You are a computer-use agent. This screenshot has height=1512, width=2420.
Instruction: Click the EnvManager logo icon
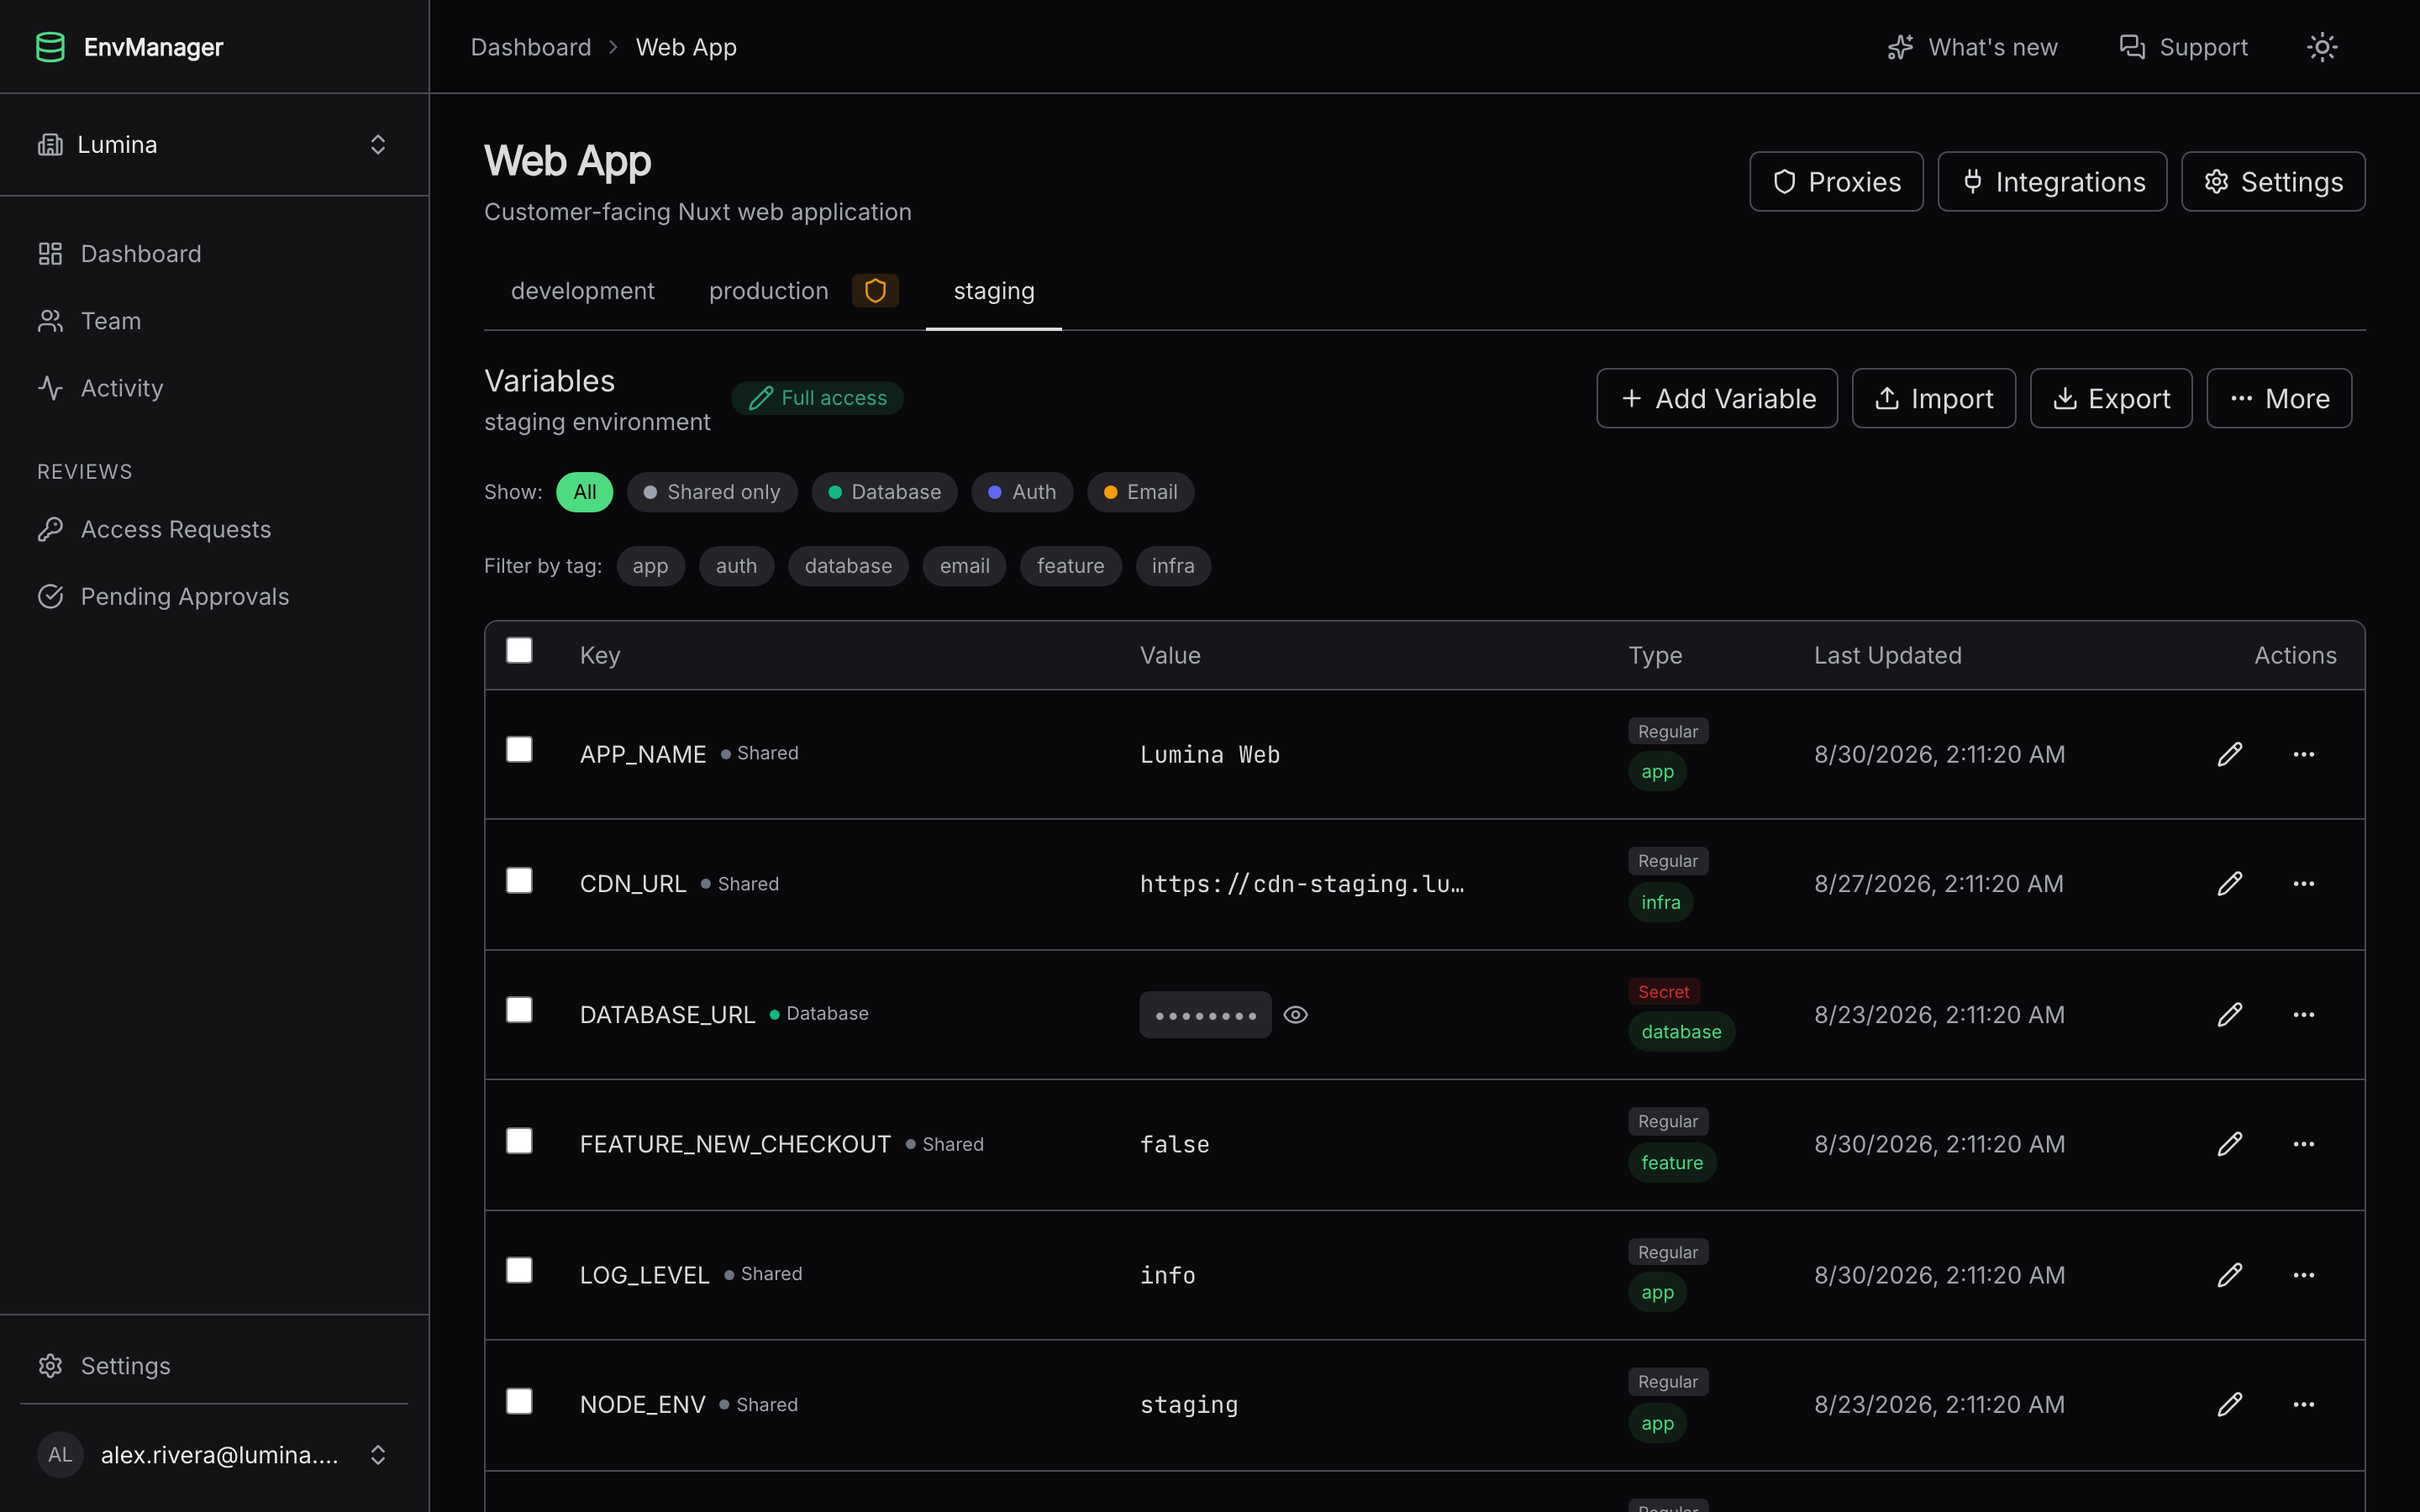pyautogui.click(x=50, y=47)
